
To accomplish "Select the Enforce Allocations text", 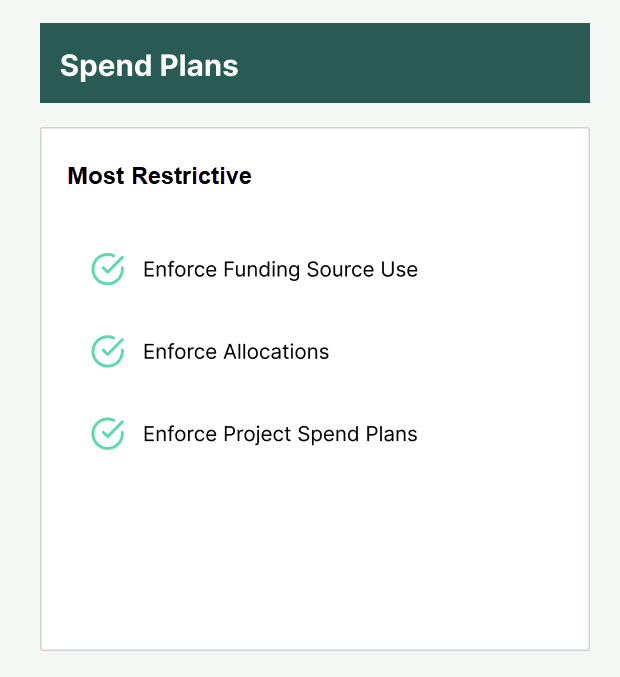I will tap(236, 351).
